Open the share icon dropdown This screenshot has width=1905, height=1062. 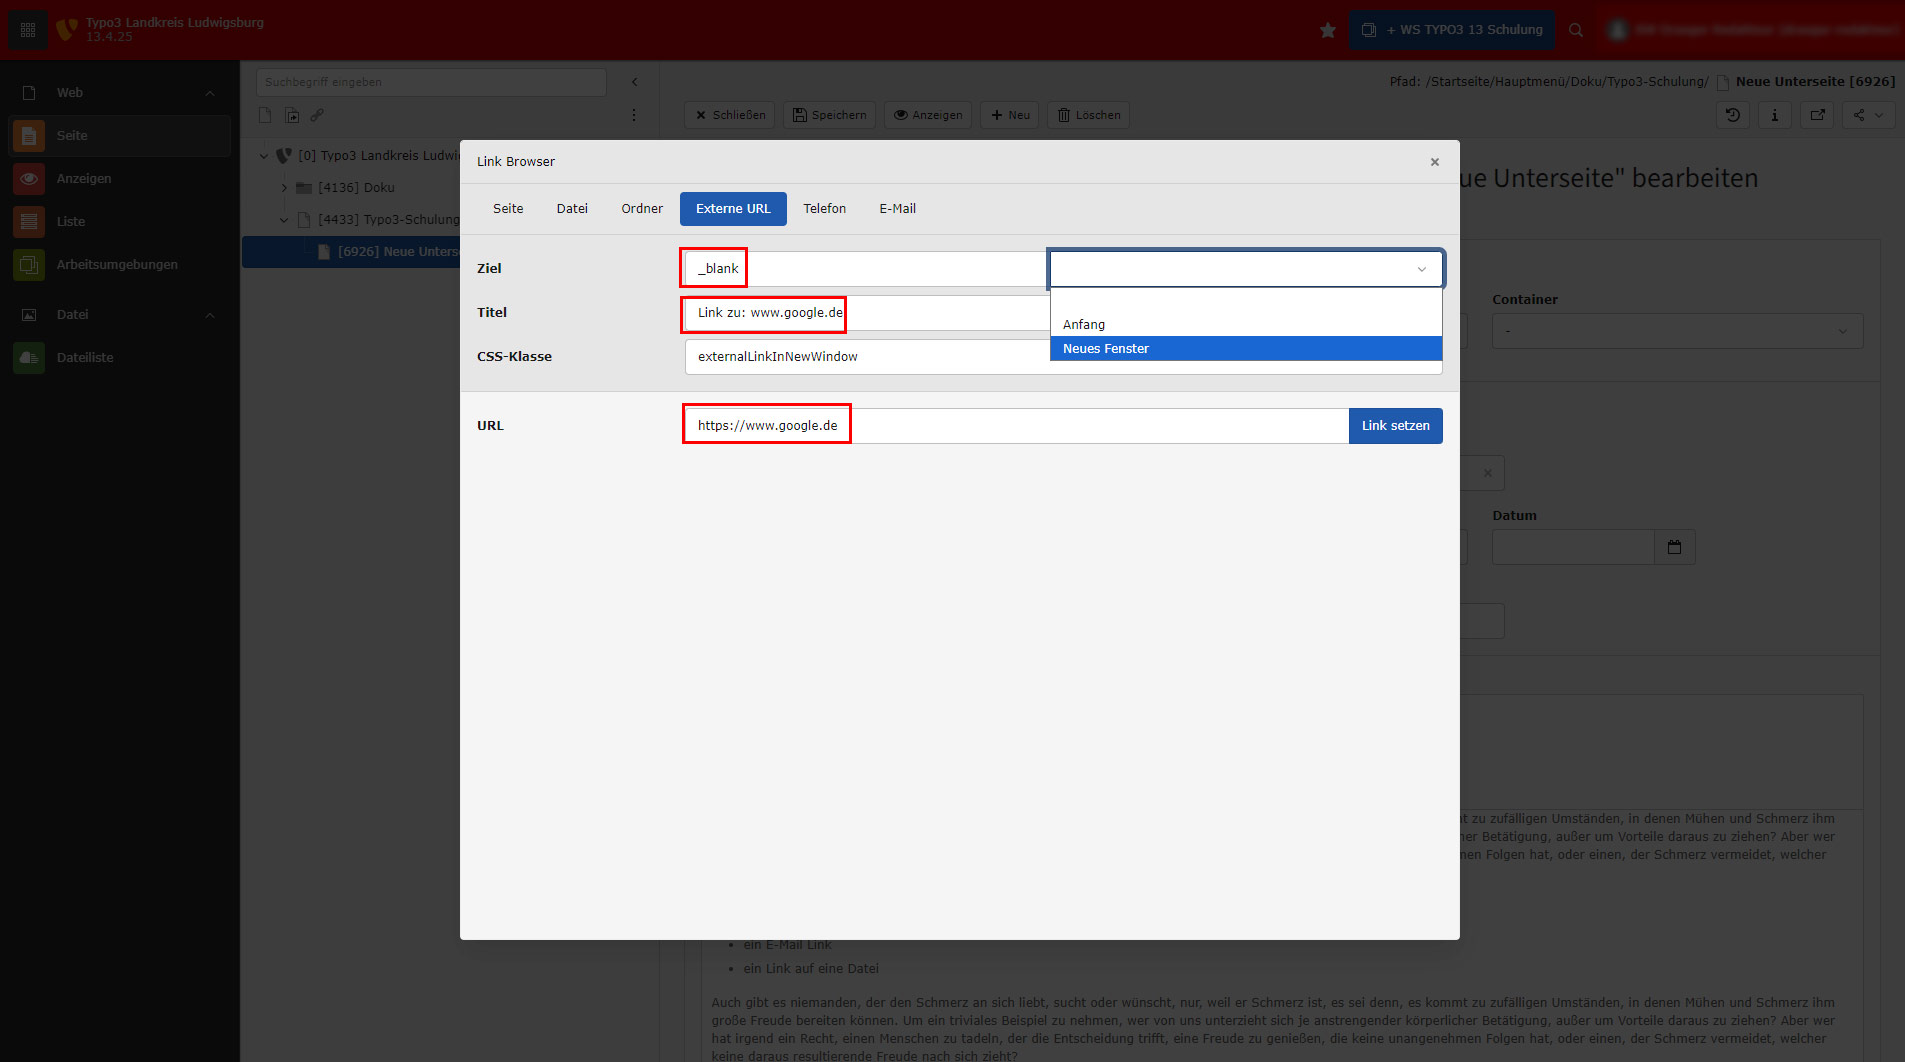[1867, 115]
